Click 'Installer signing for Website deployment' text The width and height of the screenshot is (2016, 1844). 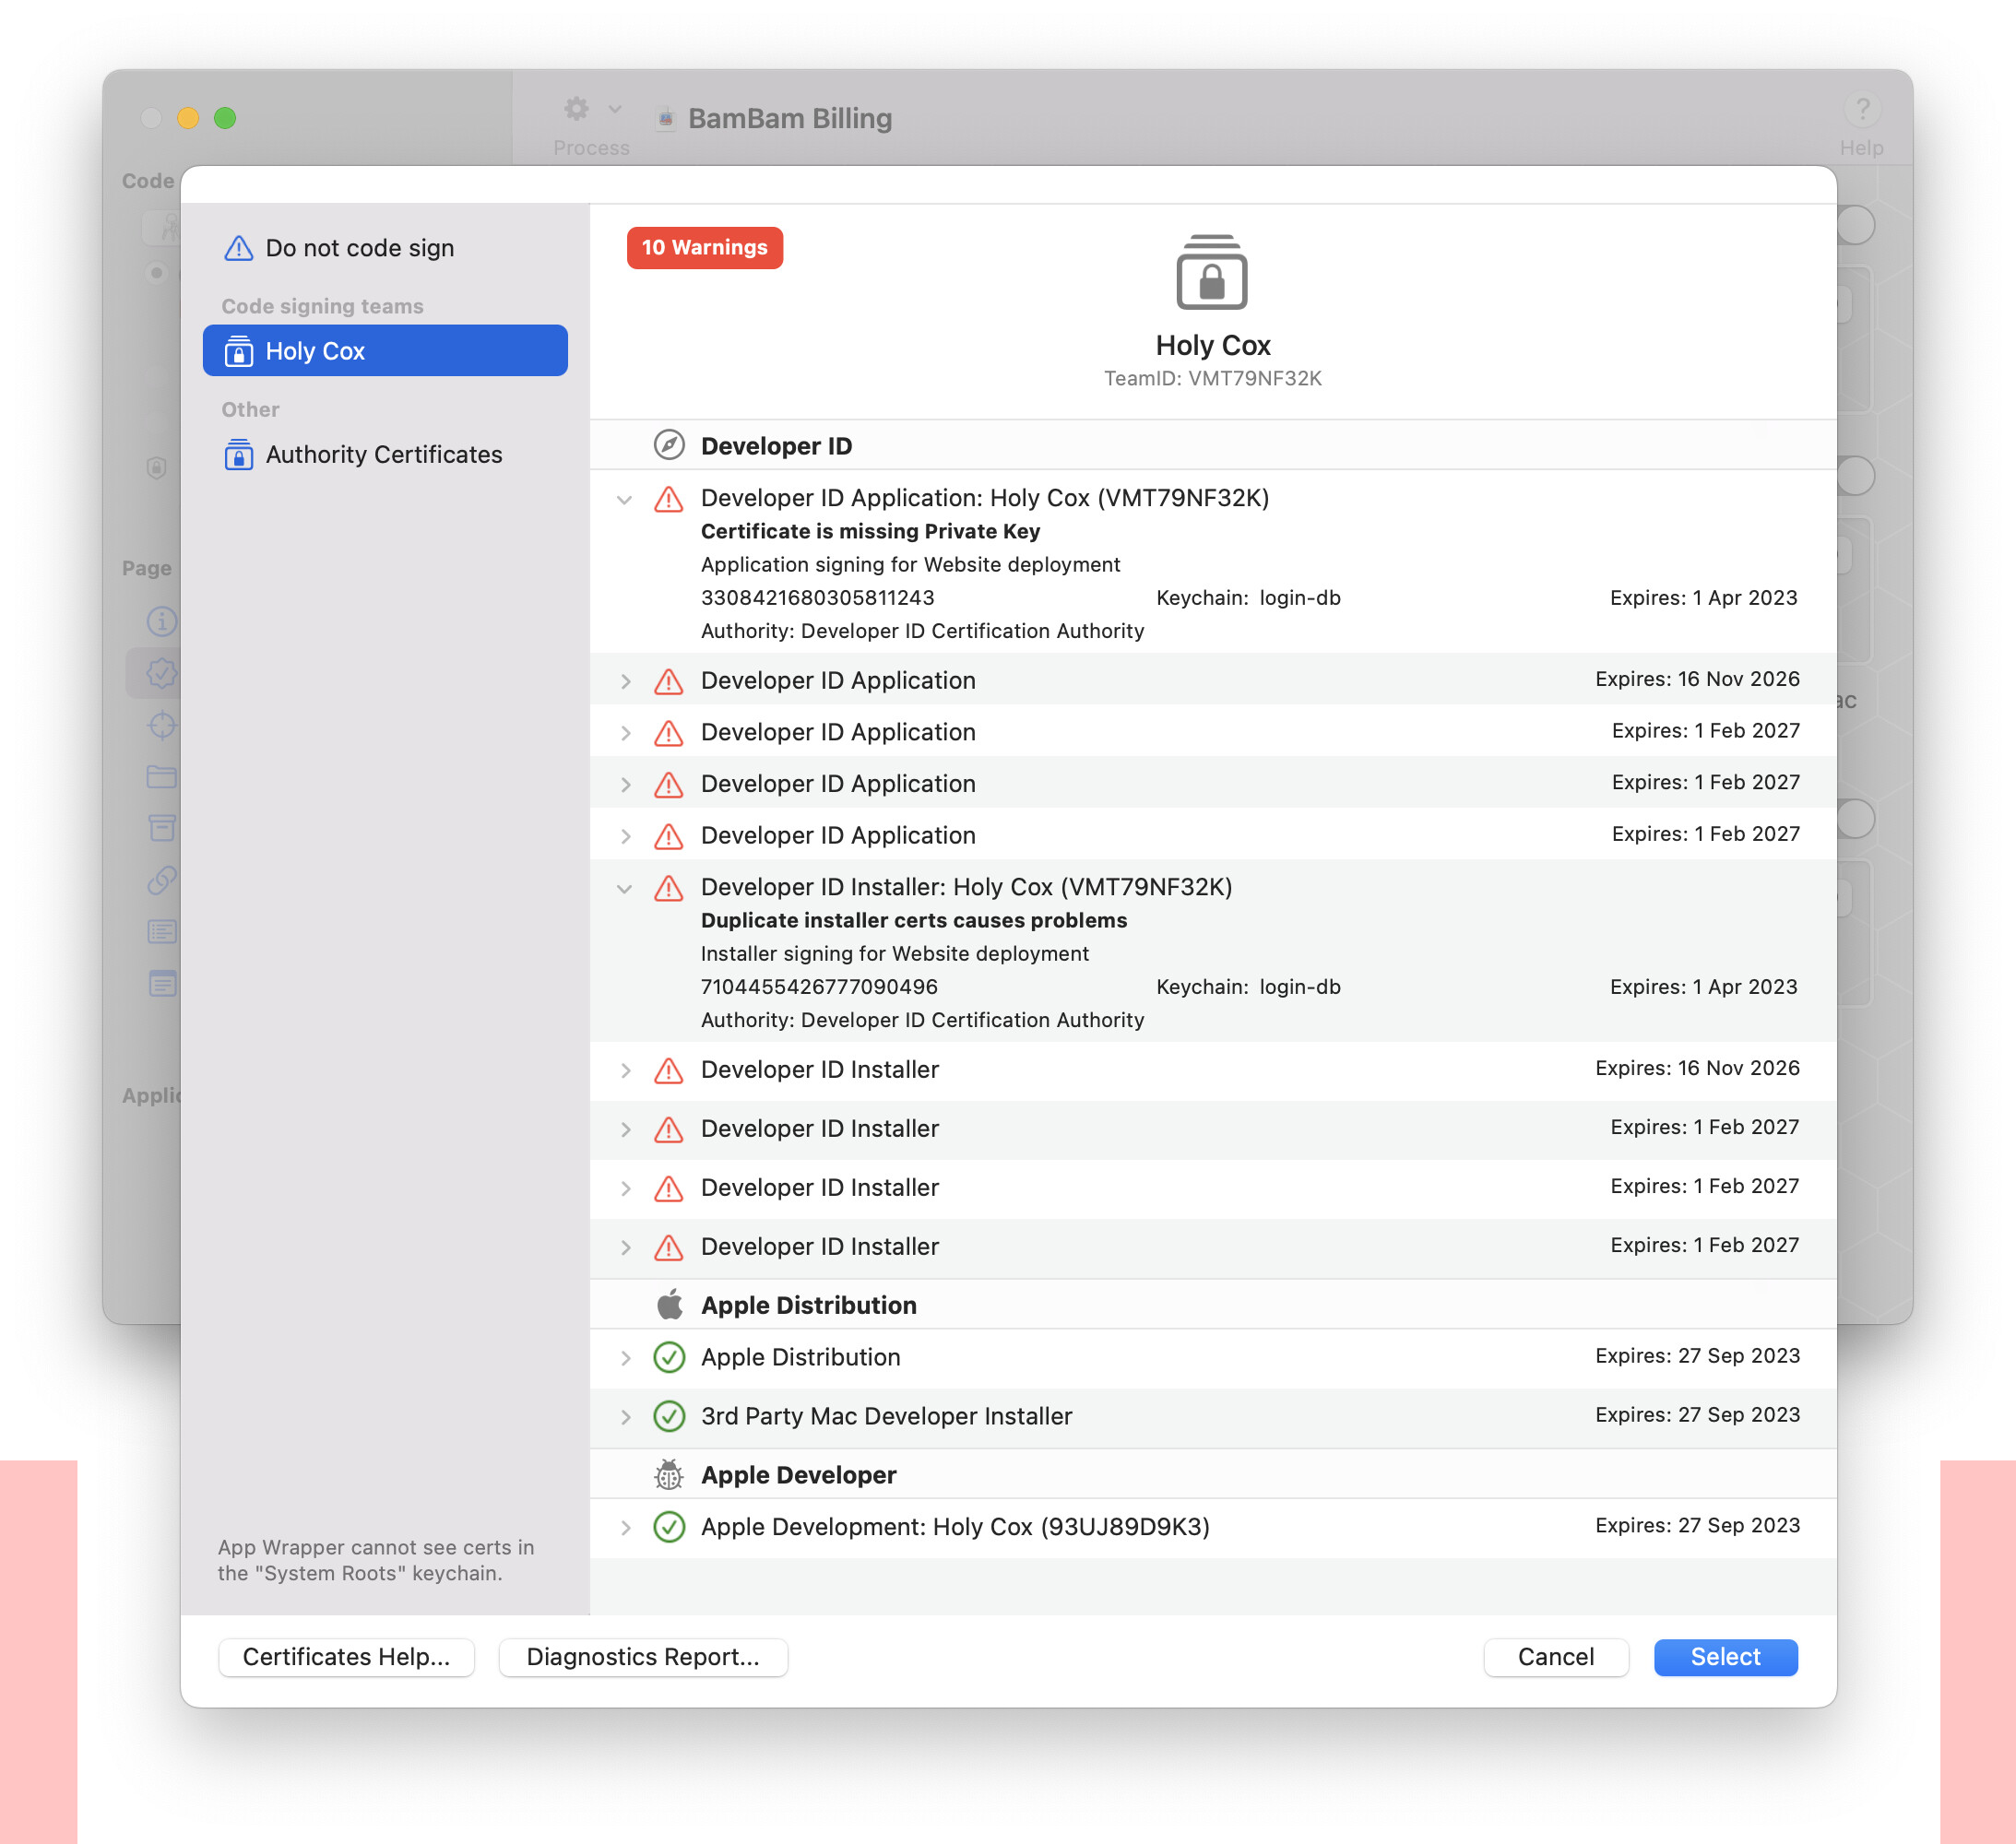tap(895, 953)
